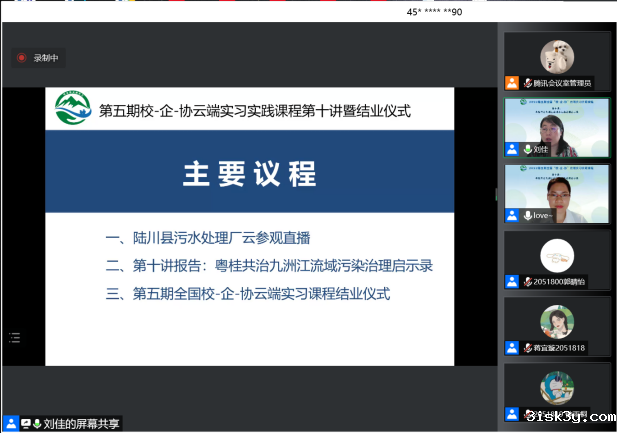Click the red recording indicator dot
The image size is (617, 433).
21,58
